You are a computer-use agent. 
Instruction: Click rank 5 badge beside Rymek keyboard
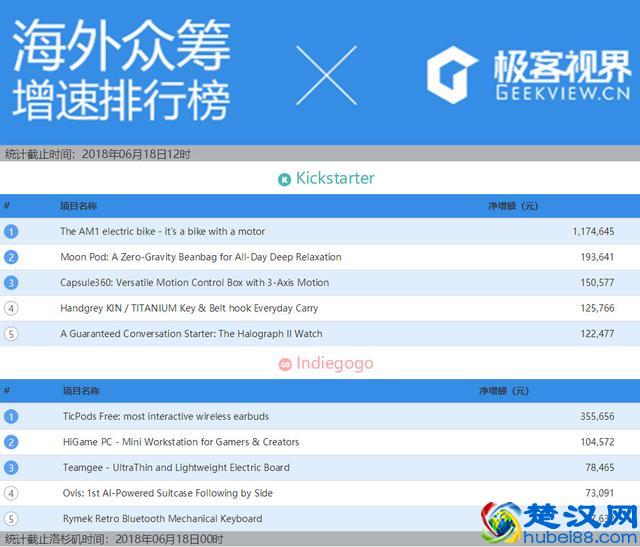click(x=11, y=519)
